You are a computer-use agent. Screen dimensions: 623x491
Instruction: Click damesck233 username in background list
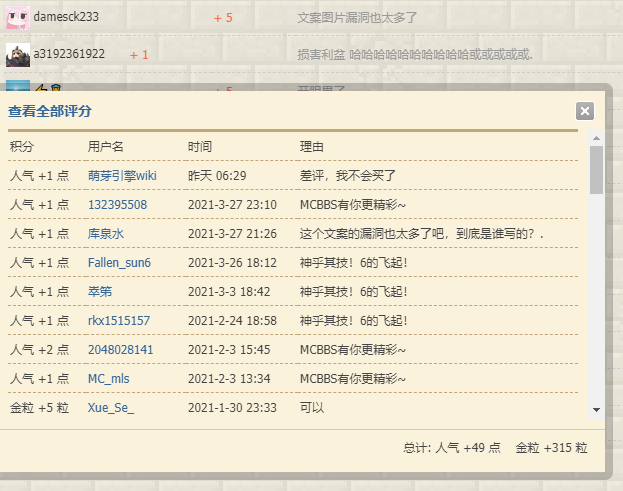tap(66, 17)
